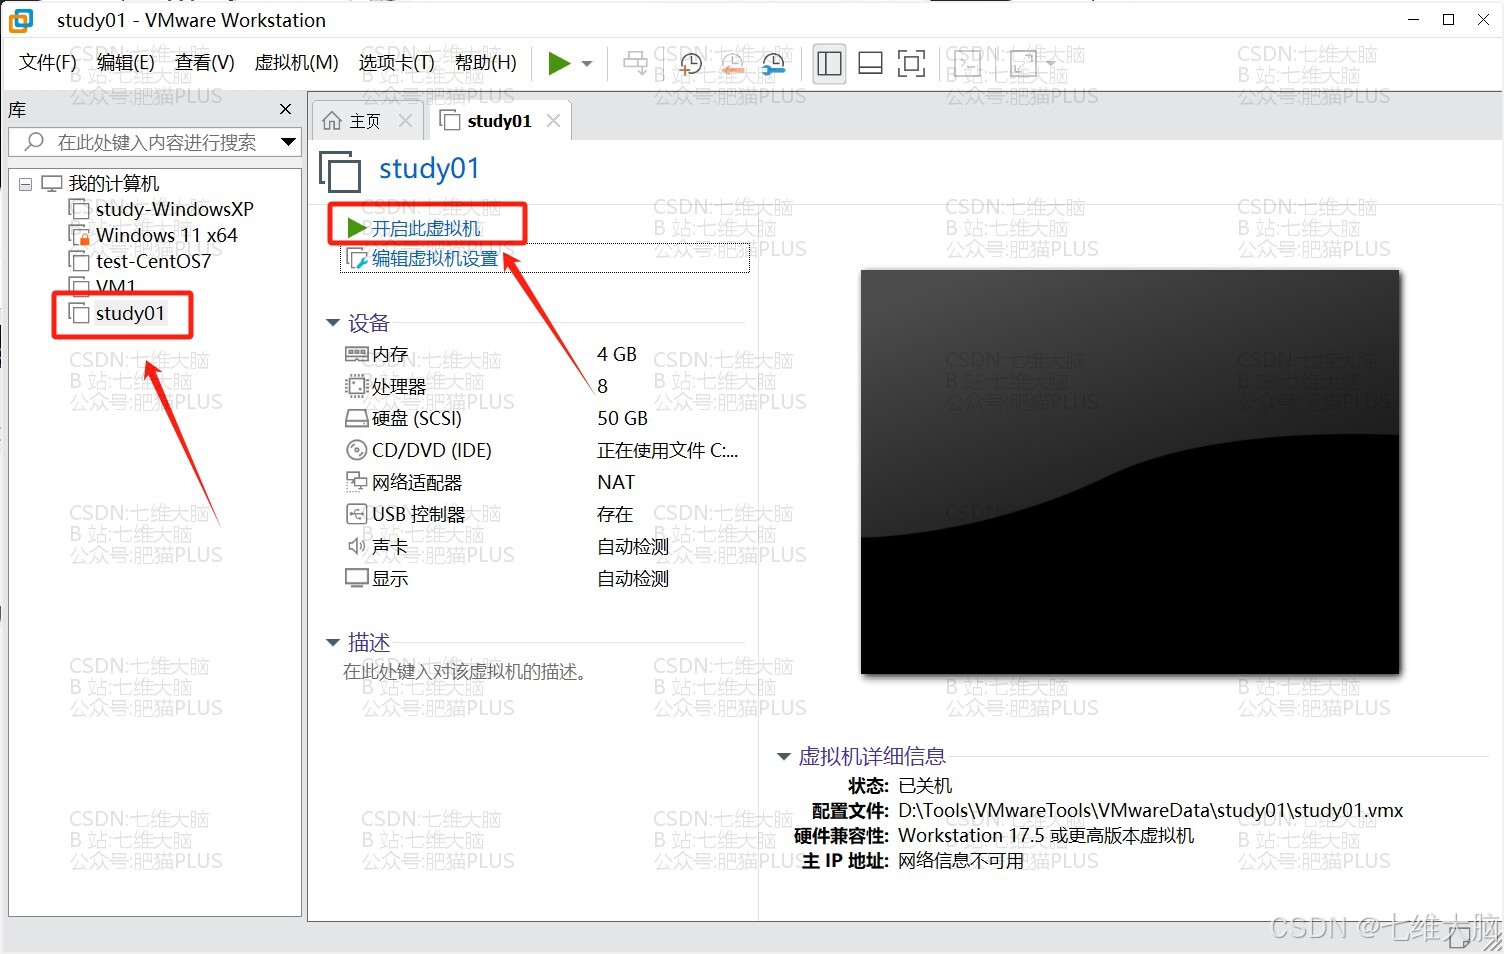
Task: Click the 已关机 status text
Action: coord(925,785)
